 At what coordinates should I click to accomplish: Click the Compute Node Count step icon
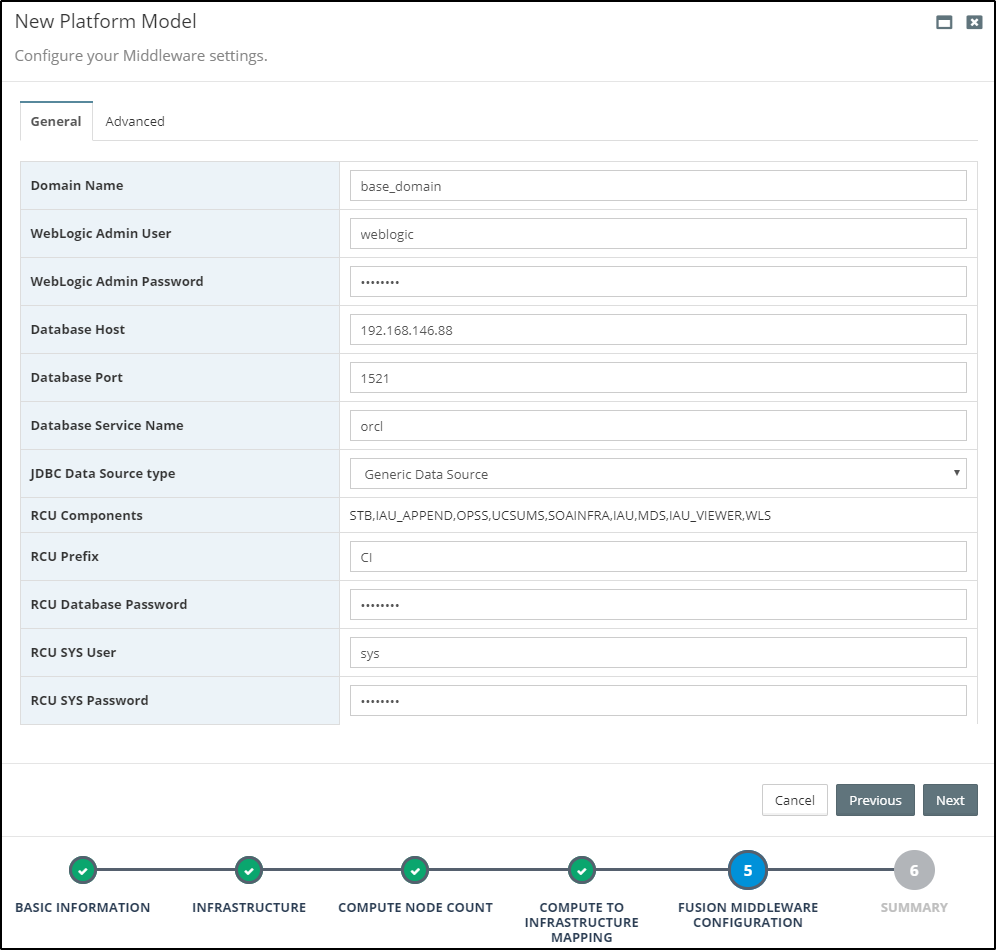(x=415, y=871)
